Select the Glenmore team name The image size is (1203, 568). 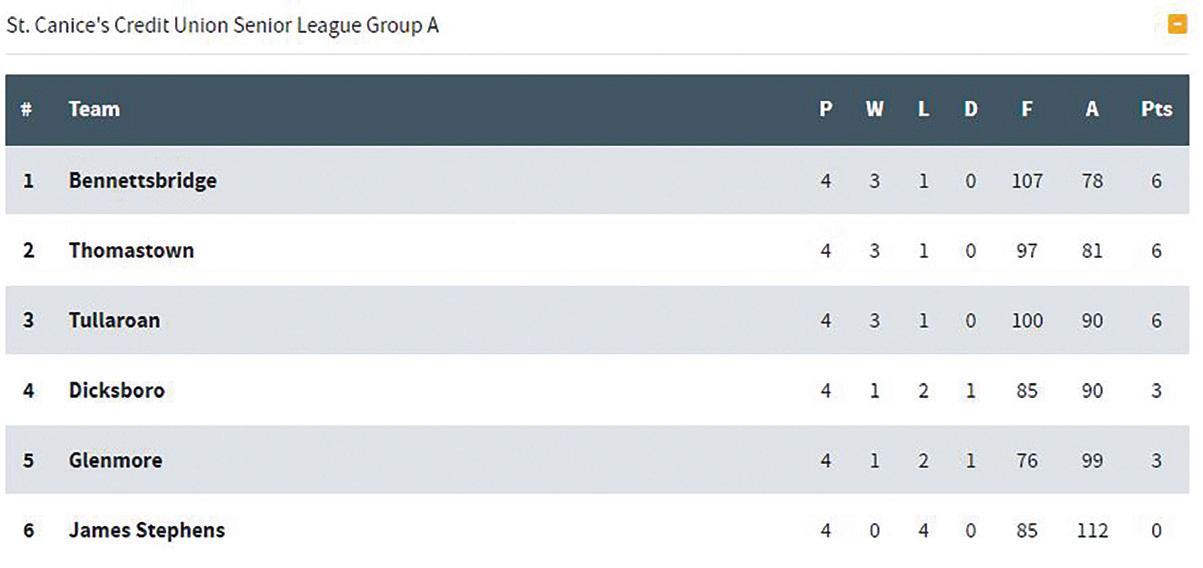(x=115, y=460)
